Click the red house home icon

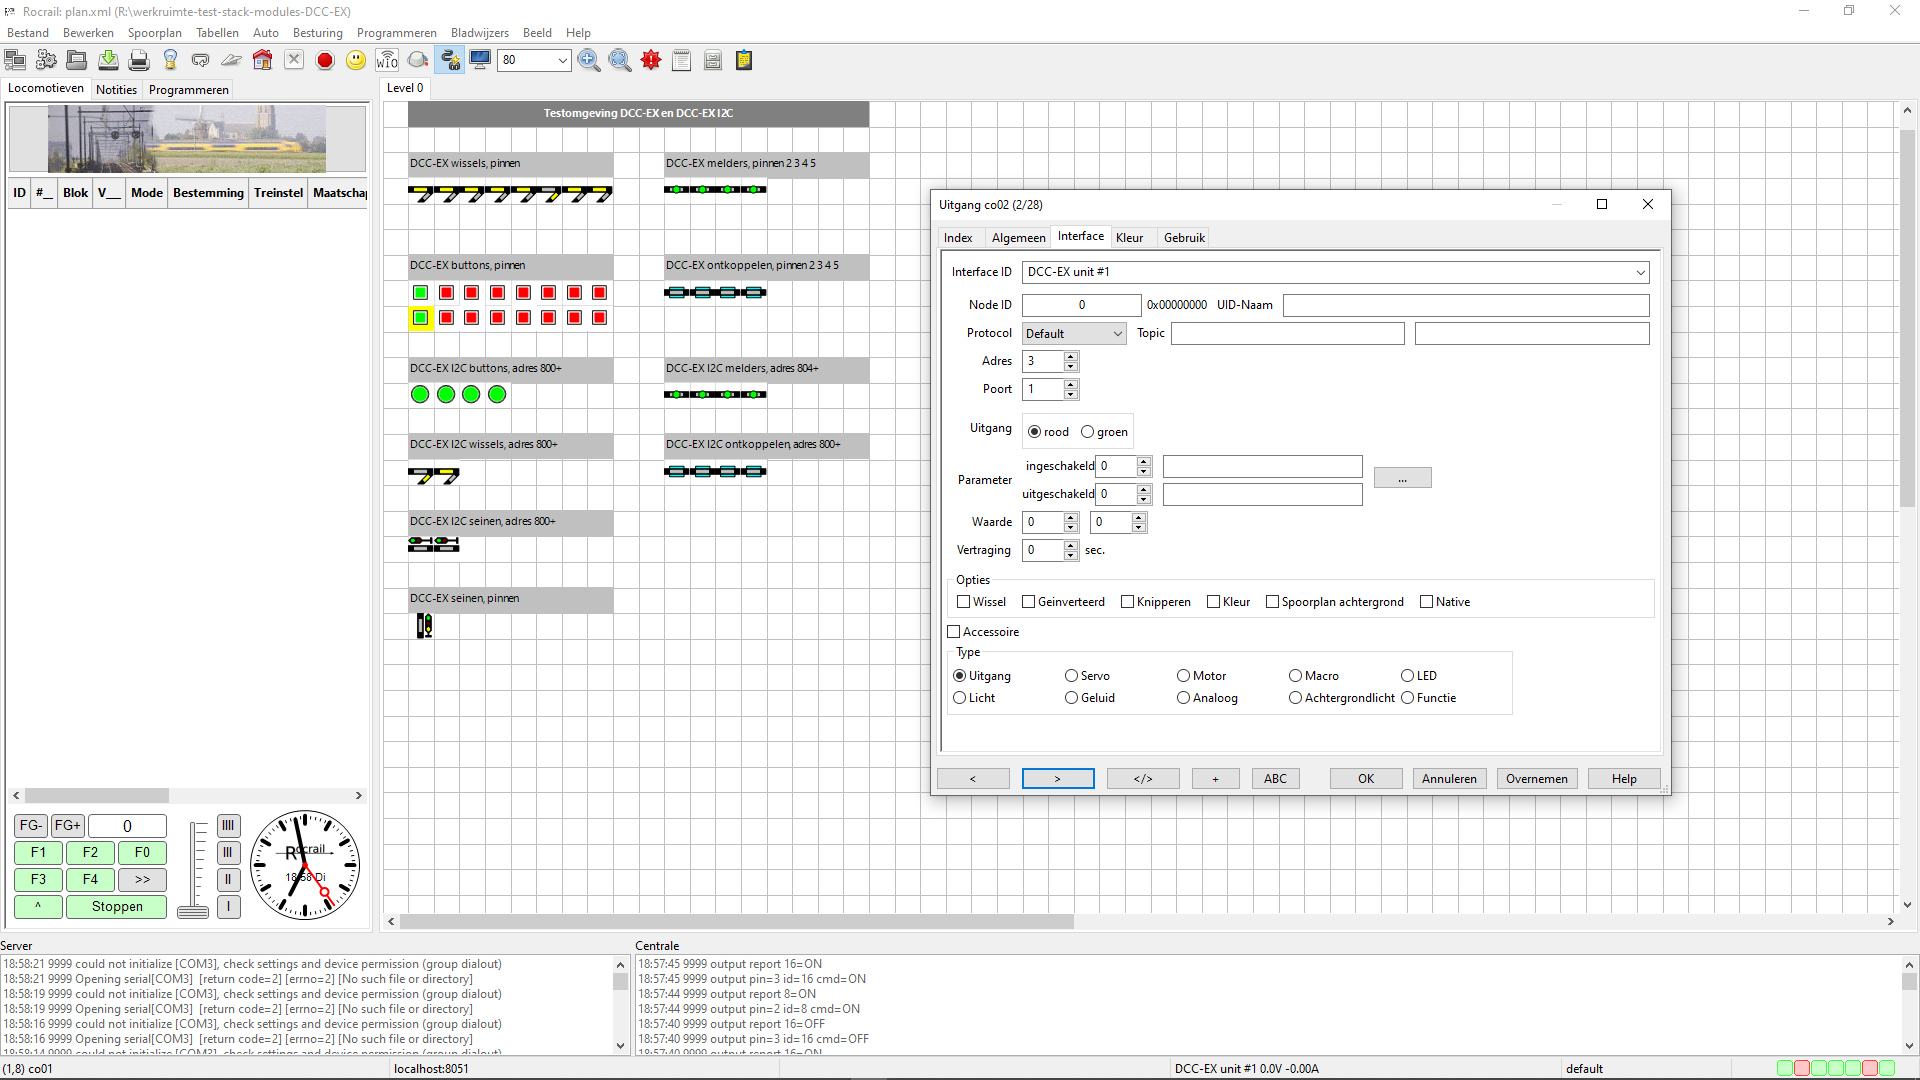(262, 61)
